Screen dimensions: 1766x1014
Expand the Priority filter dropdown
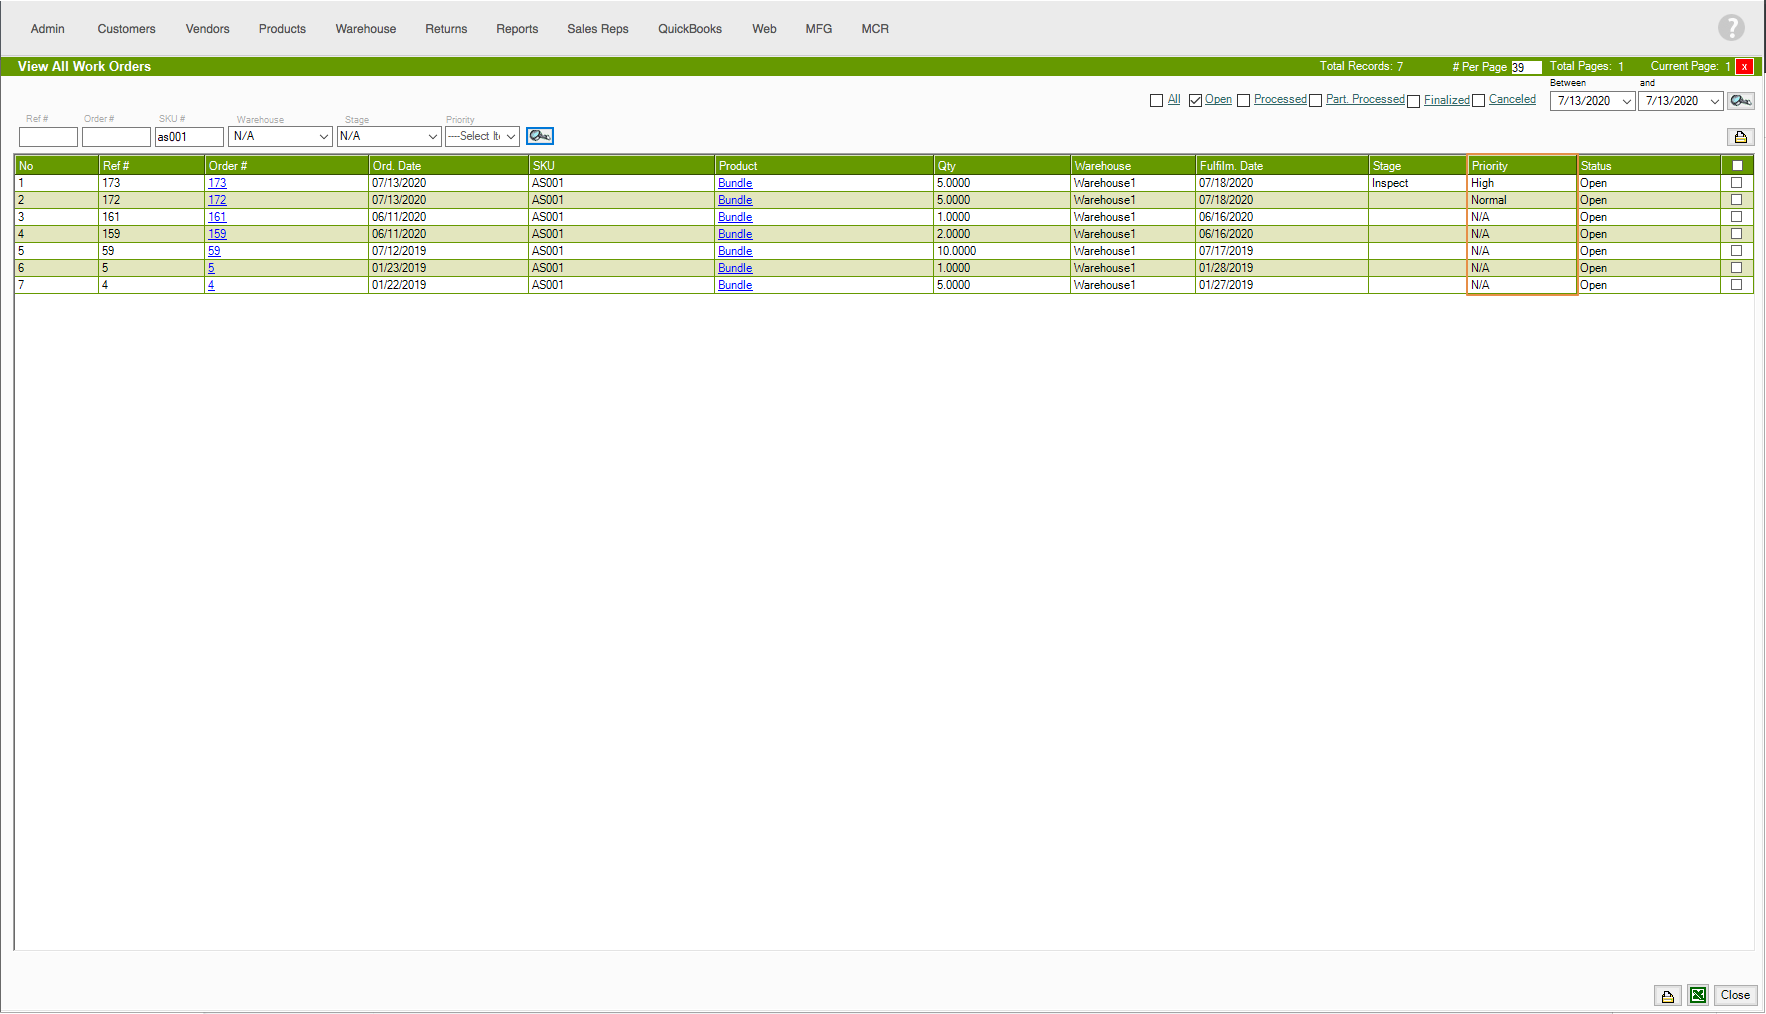(x=482, y=136)
